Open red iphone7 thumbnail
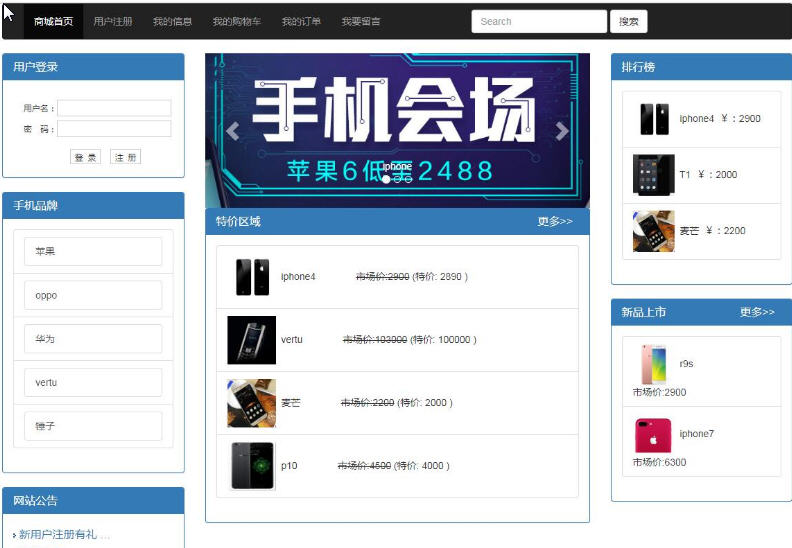 pos(653,435)
